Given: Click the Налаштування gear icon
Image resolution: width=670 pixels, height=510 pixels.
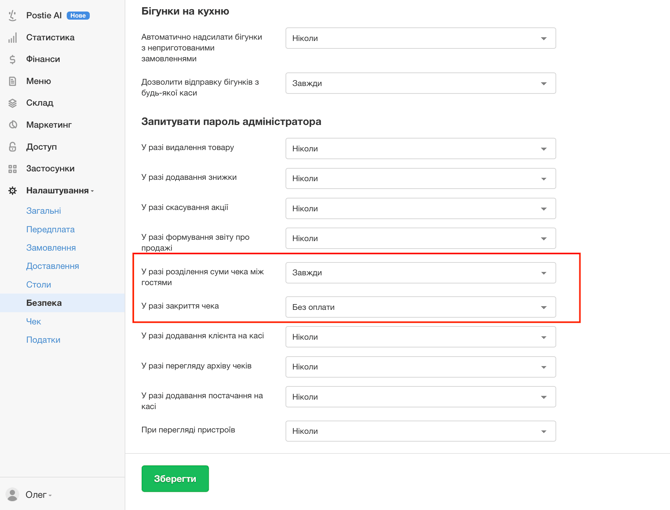Looking at the screenshot, I should point(12,191).
